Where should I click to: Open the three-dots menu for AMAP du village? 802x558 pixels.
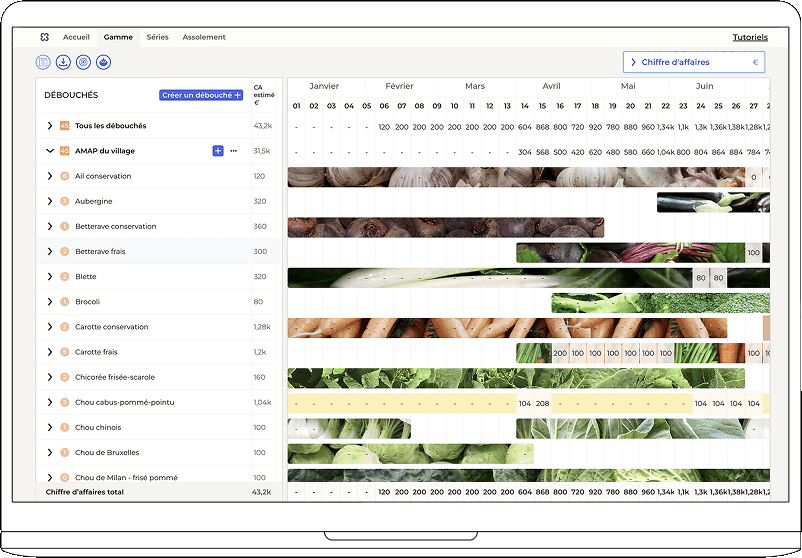[x=234, y=151]
